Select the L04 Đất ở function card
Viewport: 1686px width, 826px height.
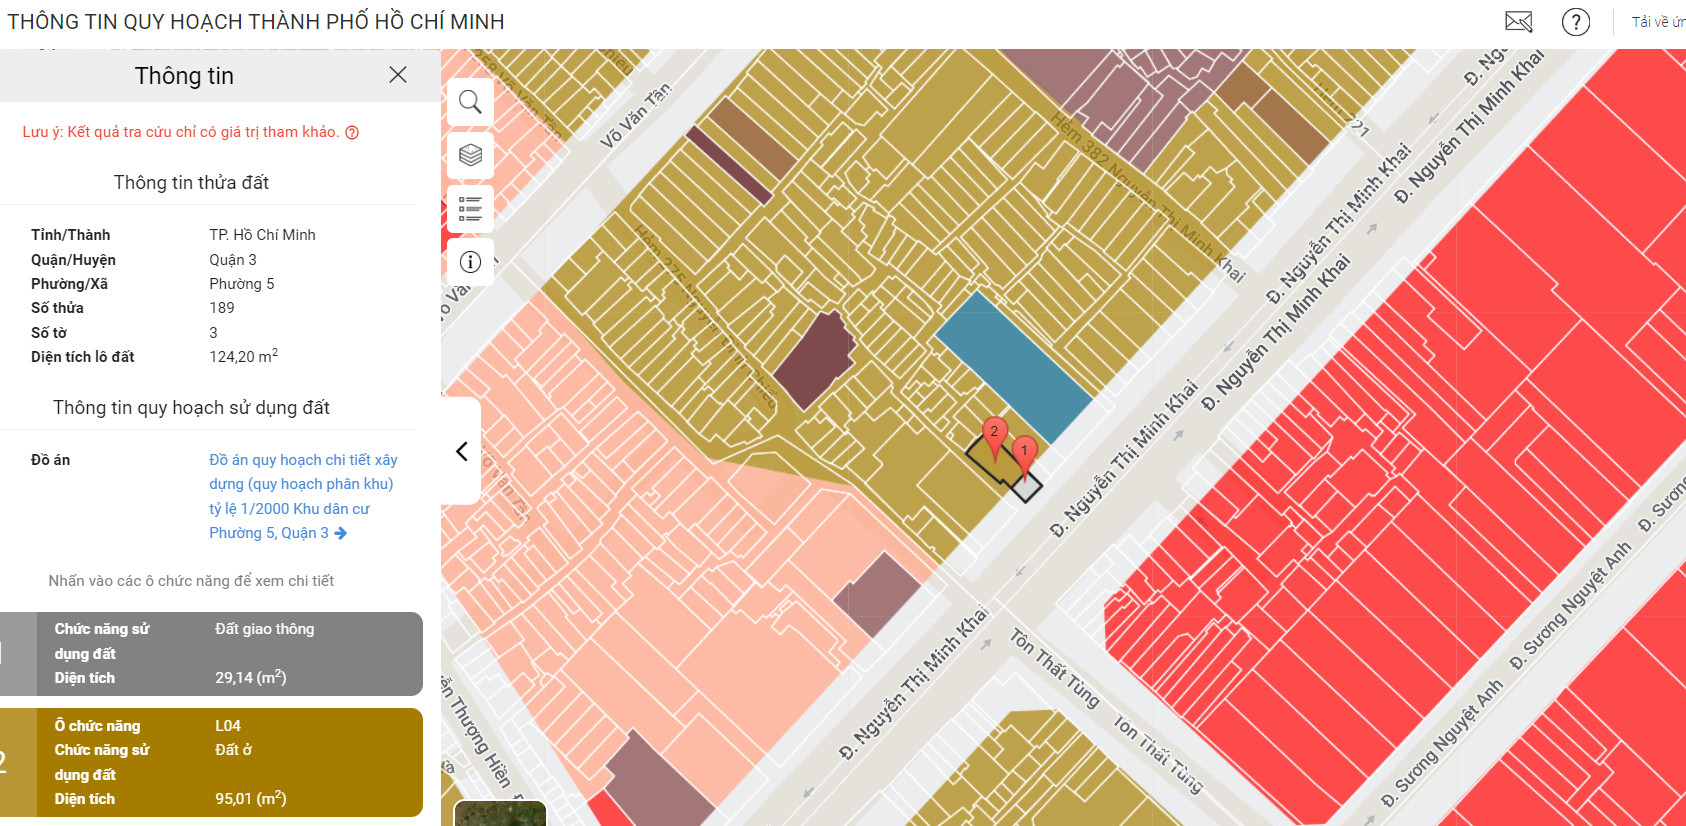[211, 762]
